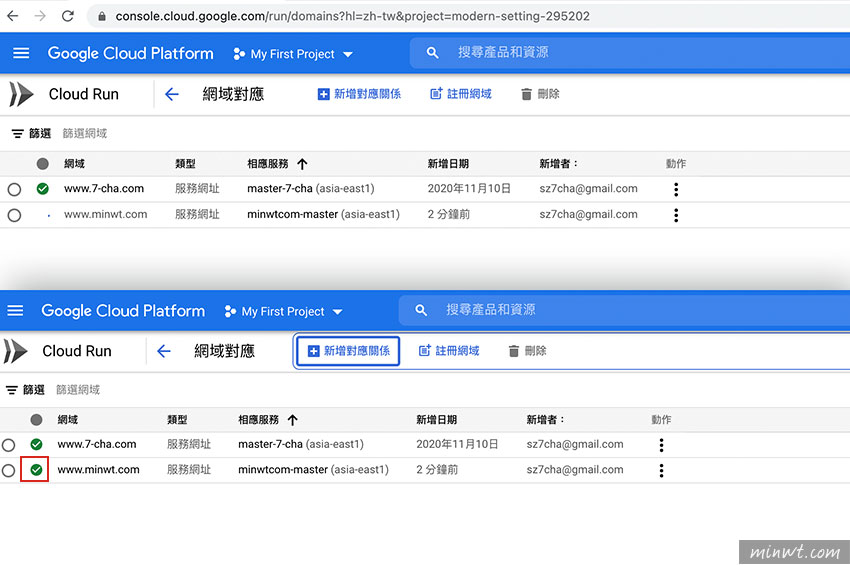850x565 pixels.
Task: Click the back arrow beside 網域對應 in lower panel
Action: click(x=164, y=351)
